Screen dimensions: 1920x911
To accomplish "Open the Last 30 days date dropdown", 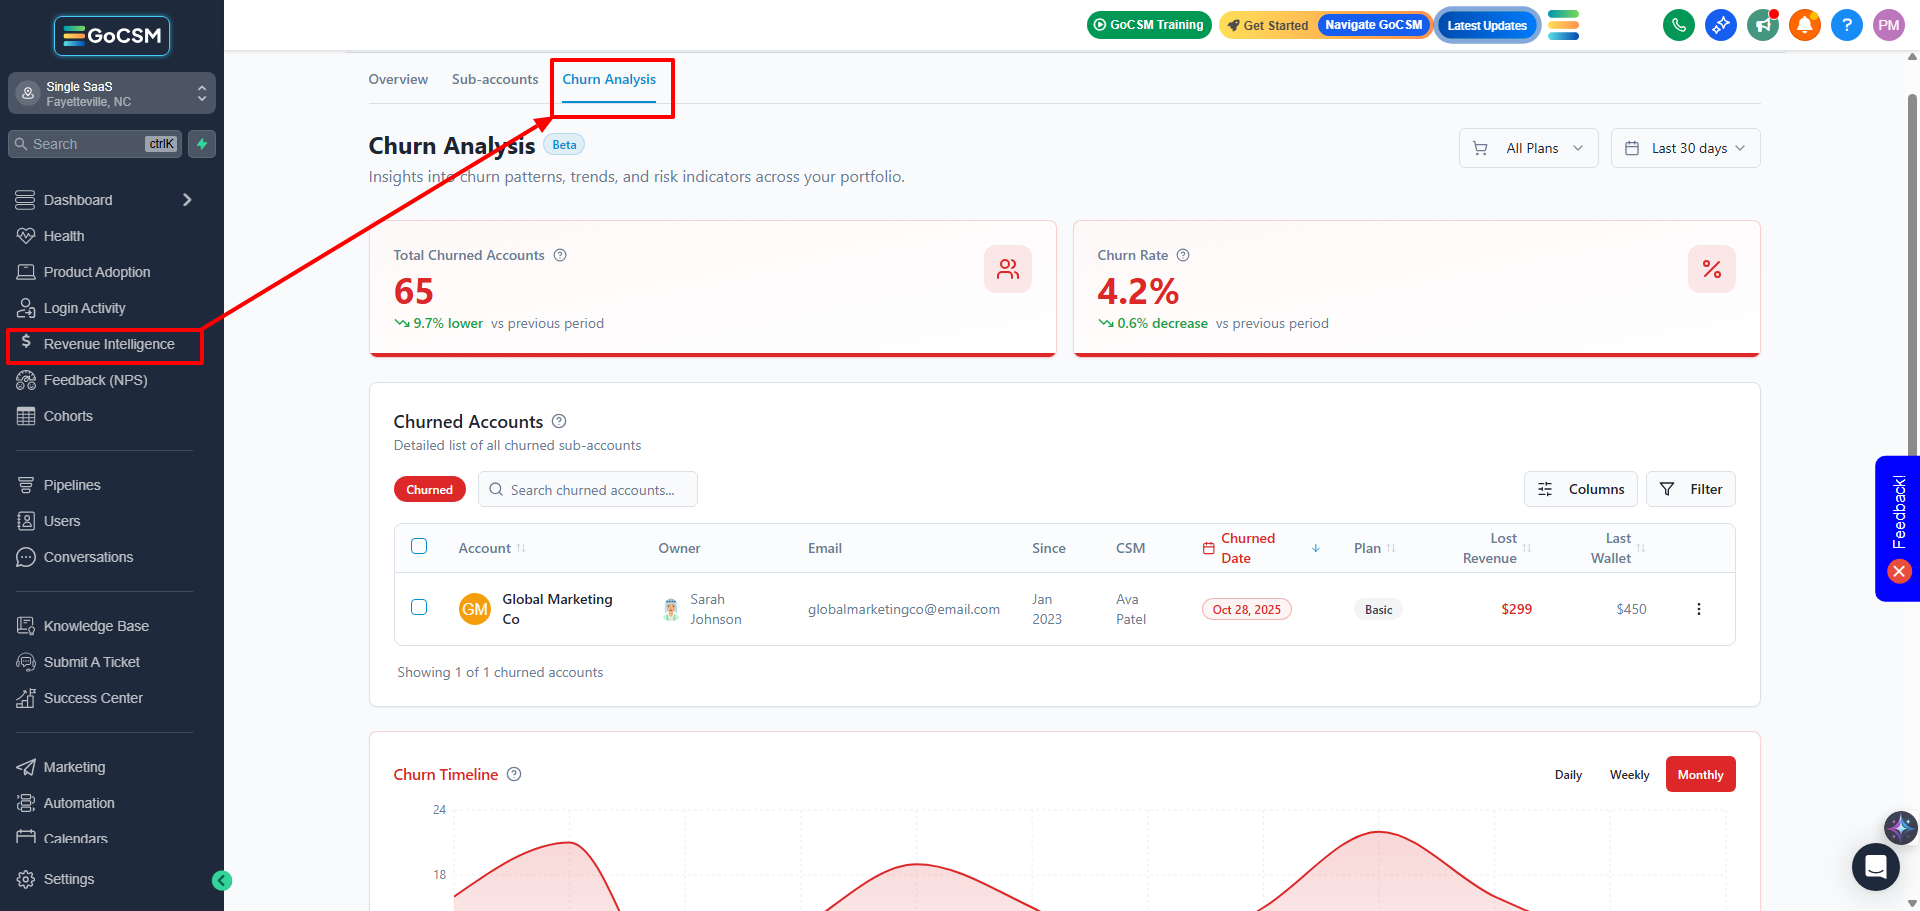I will [x=1685, y=148].
